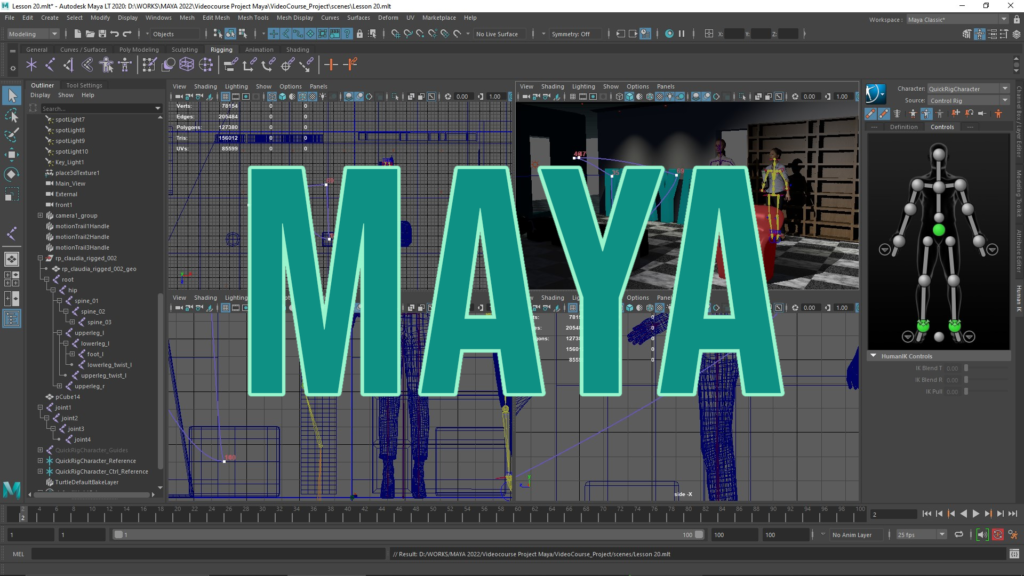Click the Set Key shelf icon
Viewport: 1024px width, 576px height.
pos(330,65)
